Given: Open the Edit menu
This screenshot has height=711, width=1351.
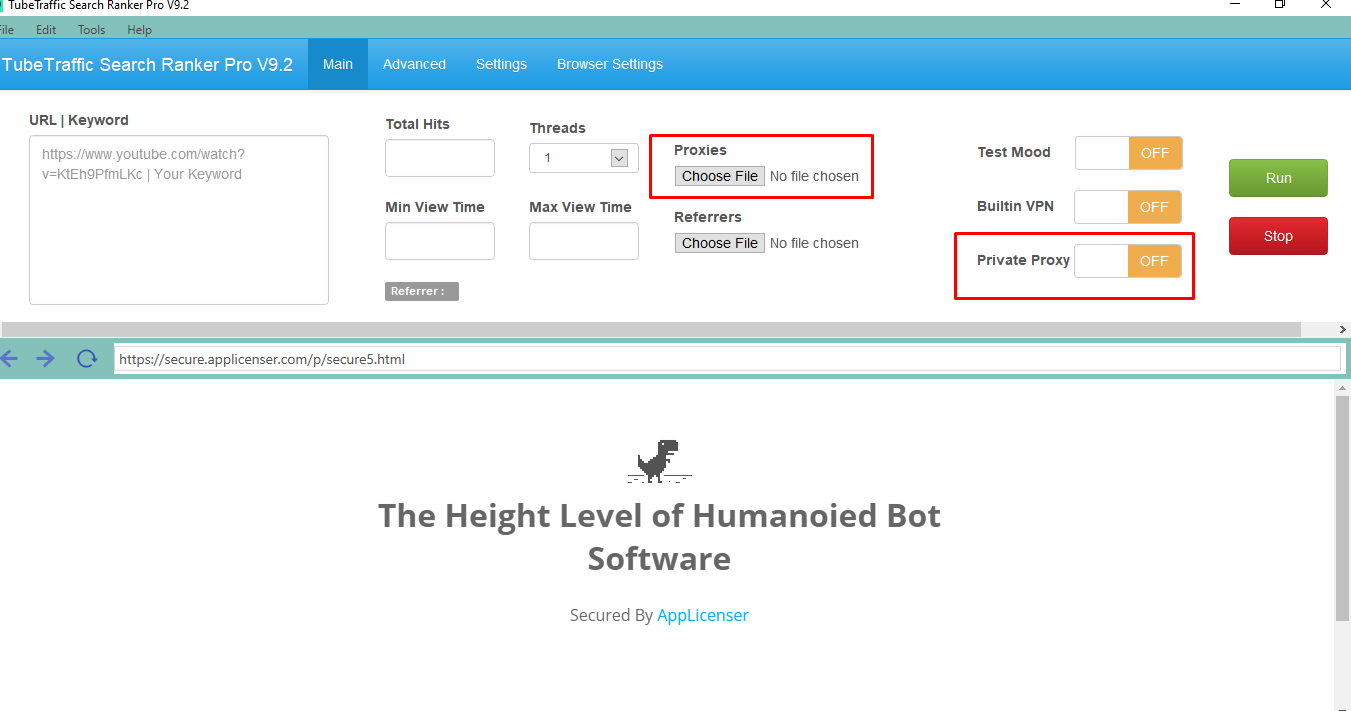Looking at the screenshot, I should 46,30.
